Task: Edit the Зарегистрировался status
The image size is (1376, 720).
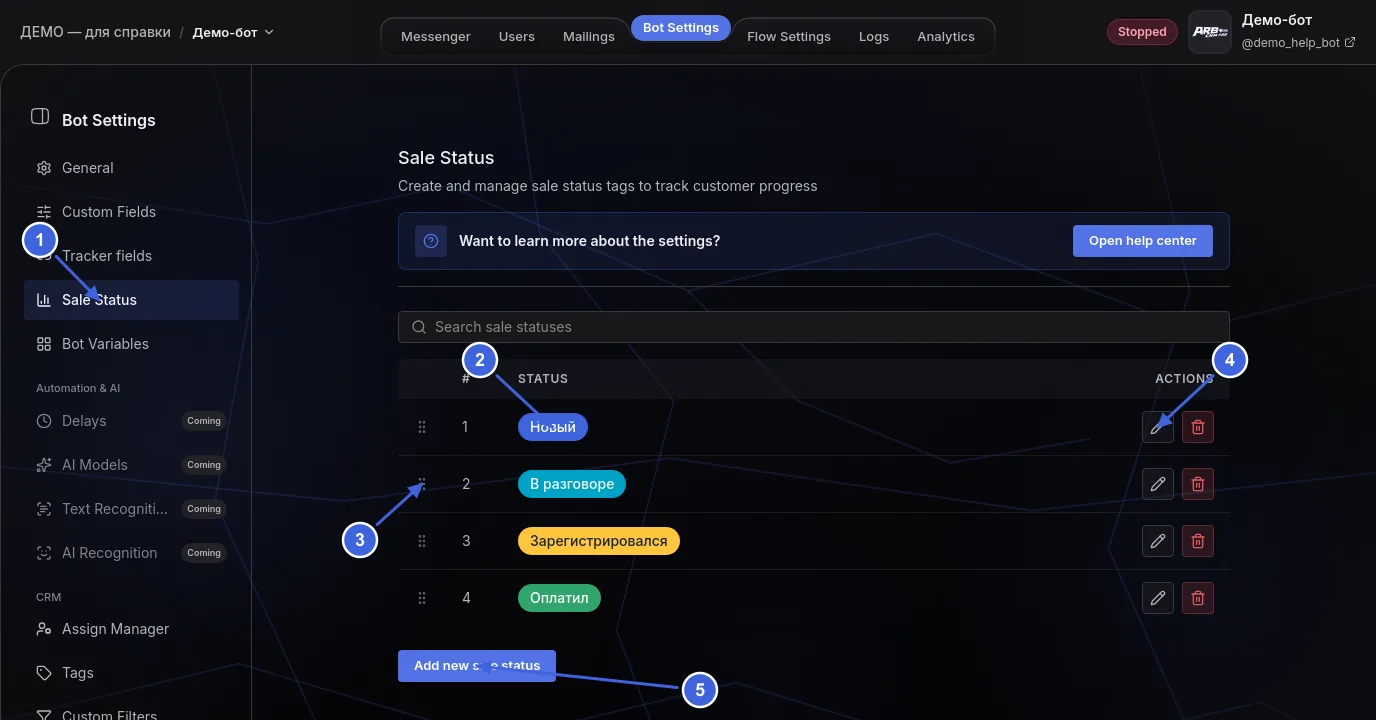Action: pyautogui.click(x=1158, y=541)
